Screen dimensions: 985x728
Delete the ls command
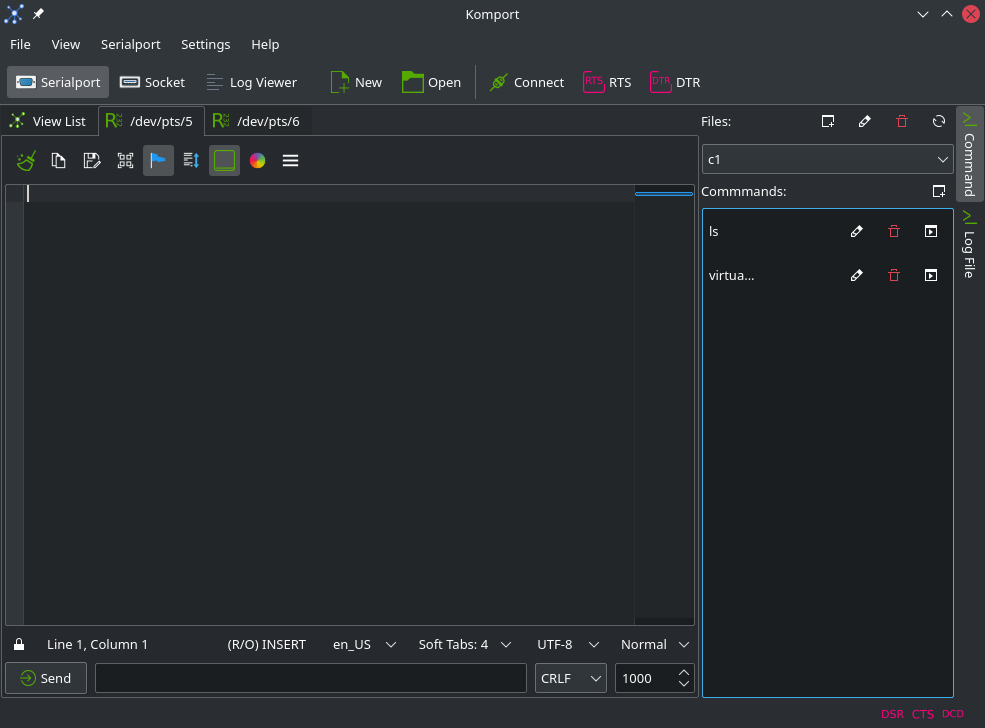(x=894, y=231)
